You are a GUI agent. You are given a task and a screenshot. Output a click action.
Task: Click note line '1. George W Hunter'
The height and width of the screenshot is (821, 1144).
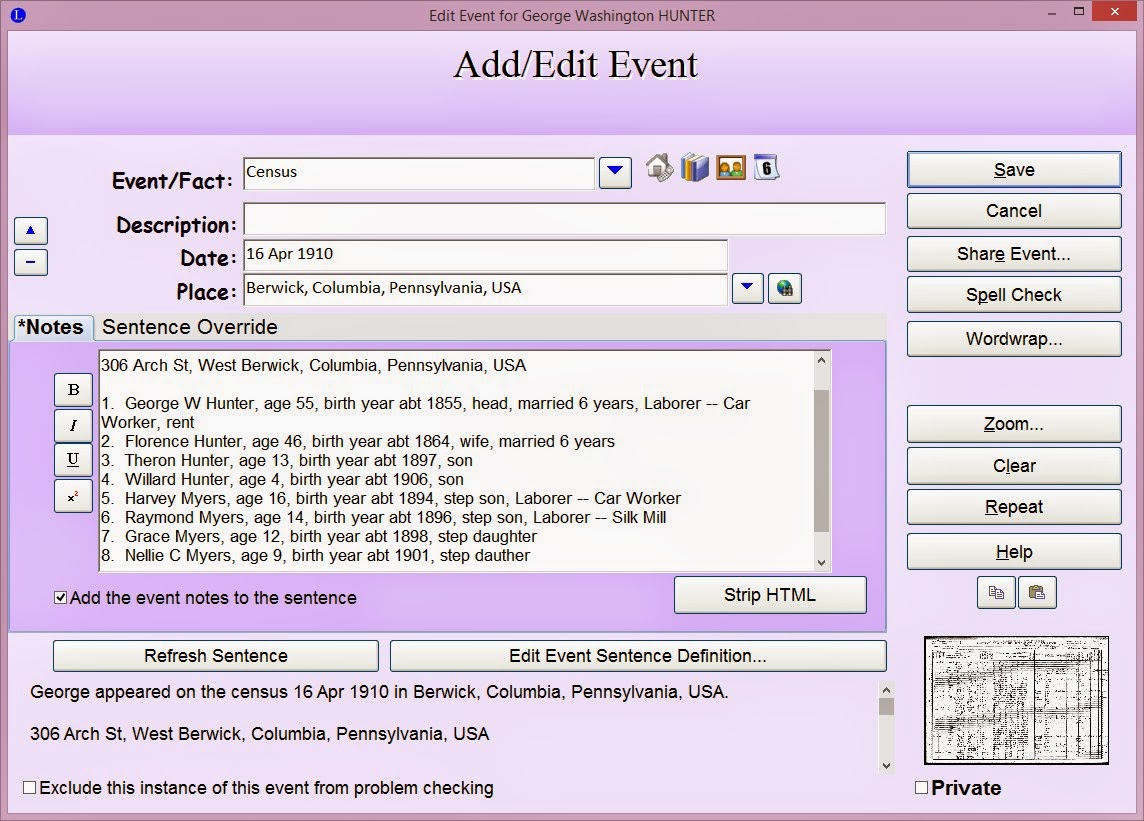(x=425, y=413)
